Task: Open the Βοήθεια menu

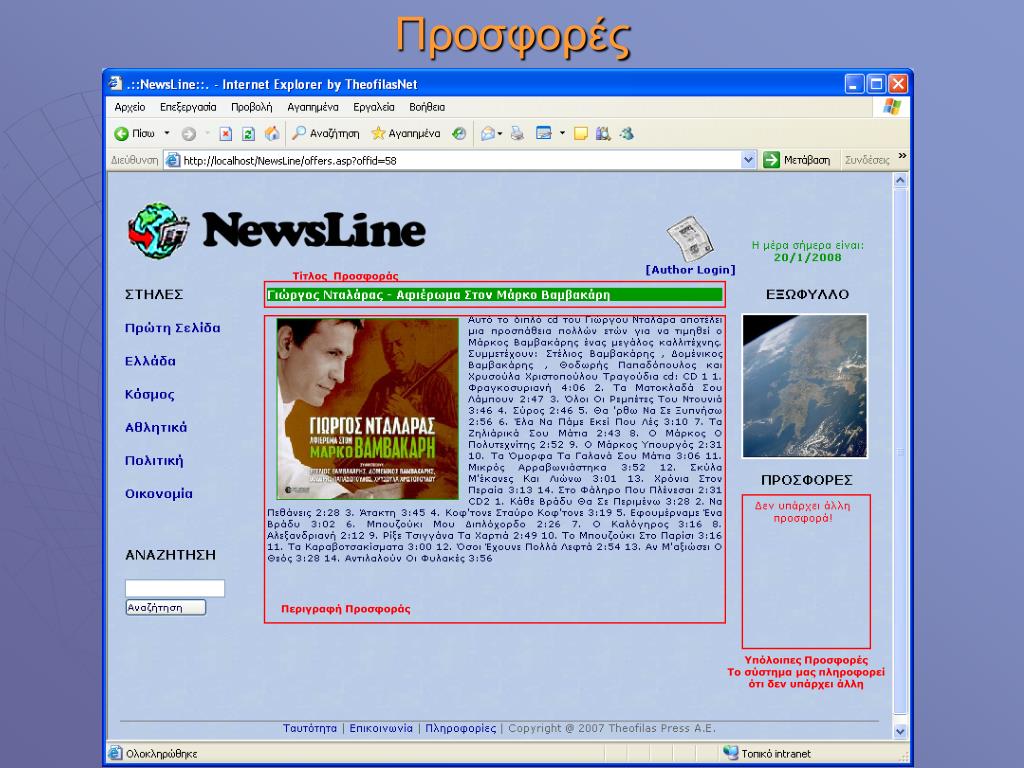Action: [x=427, y=107]
